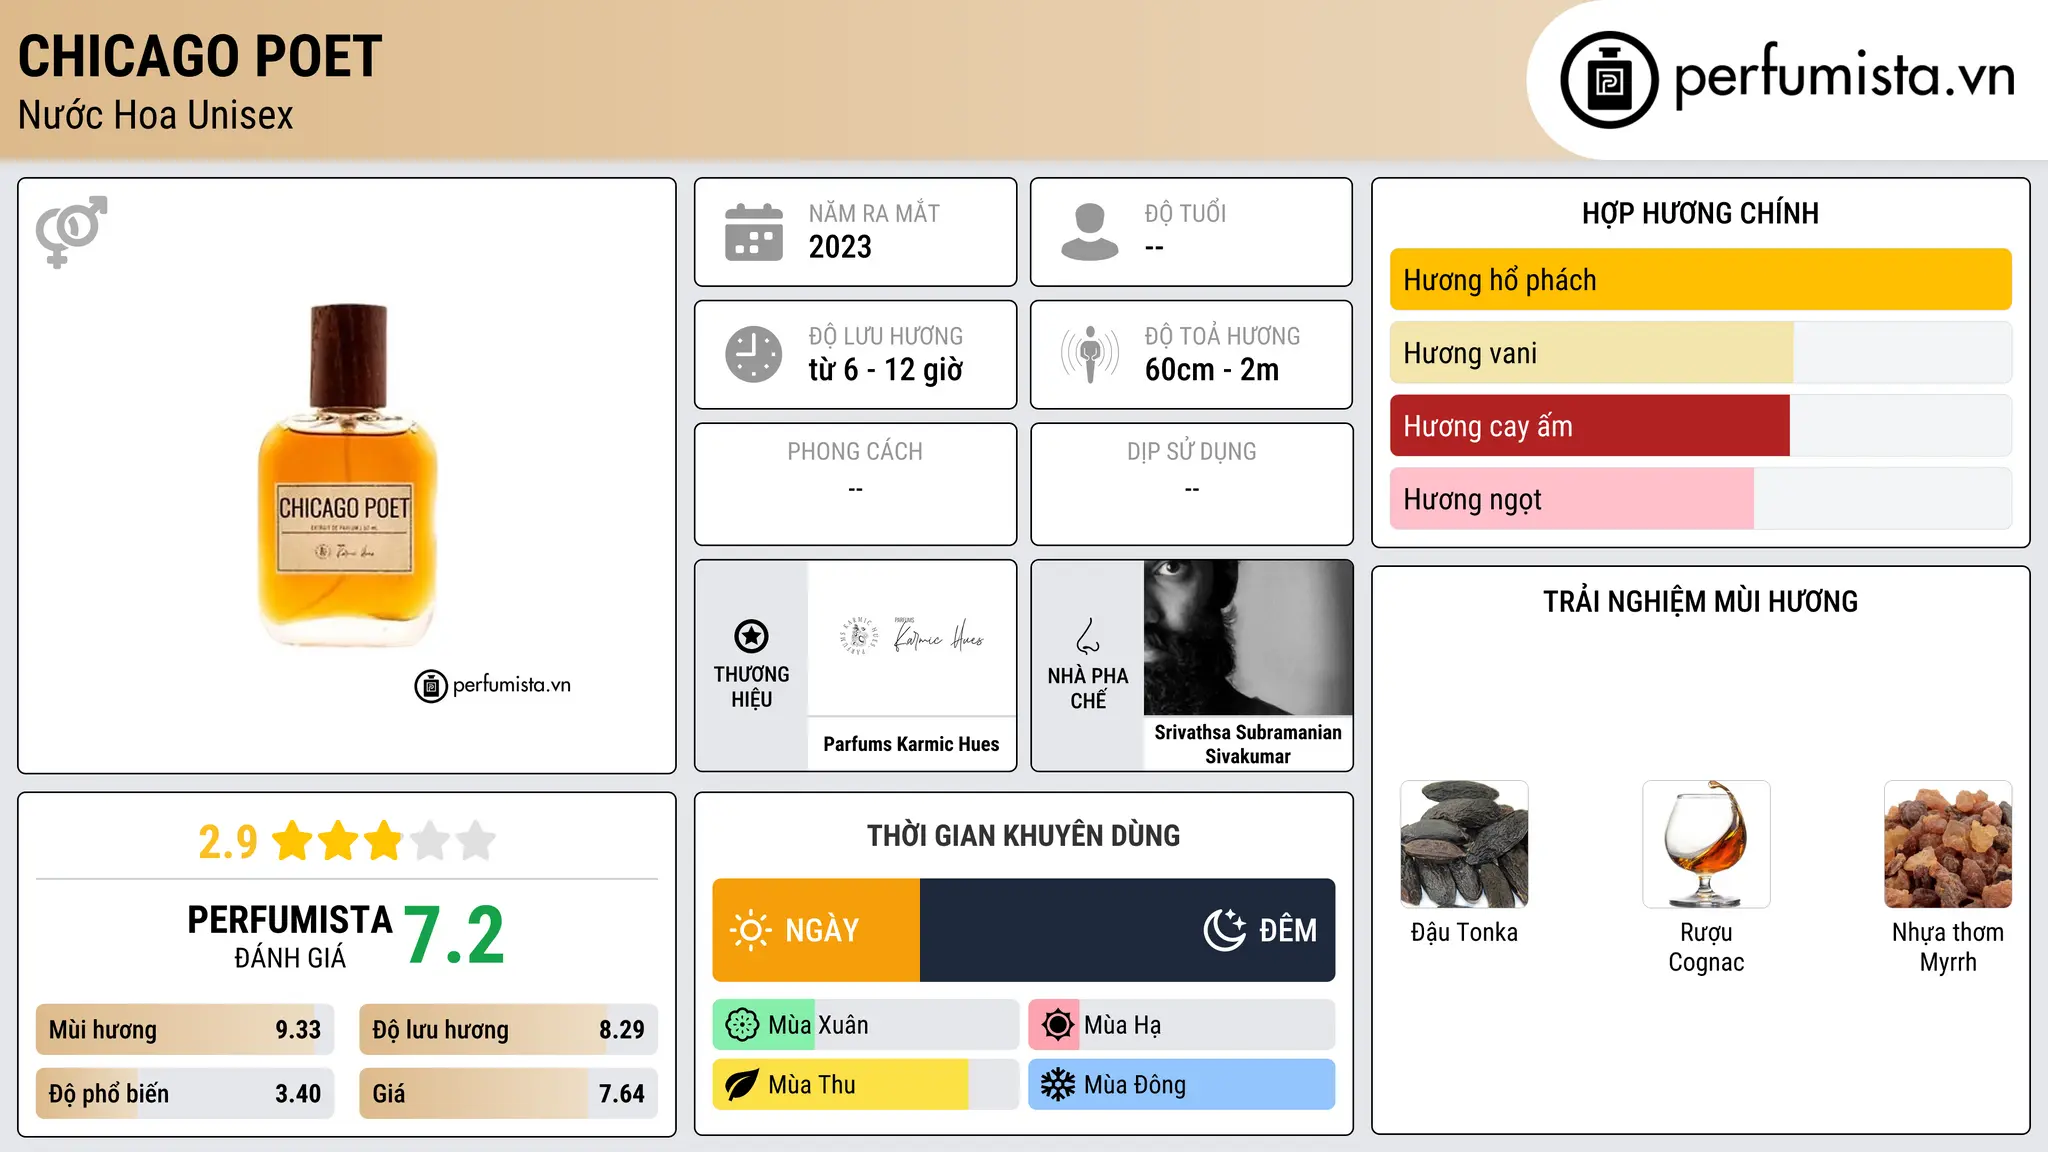
Task: Click the Giá 7.64 score bar
Action: (x=508, y=1094)
